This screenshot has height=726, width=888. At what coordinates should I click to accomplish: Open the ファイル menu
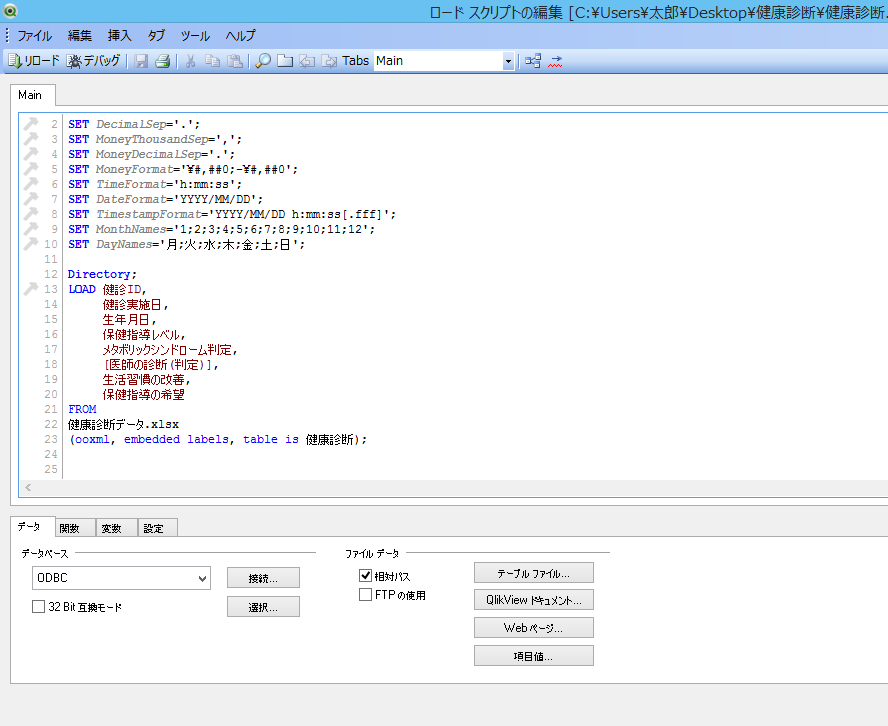(34, 36)
